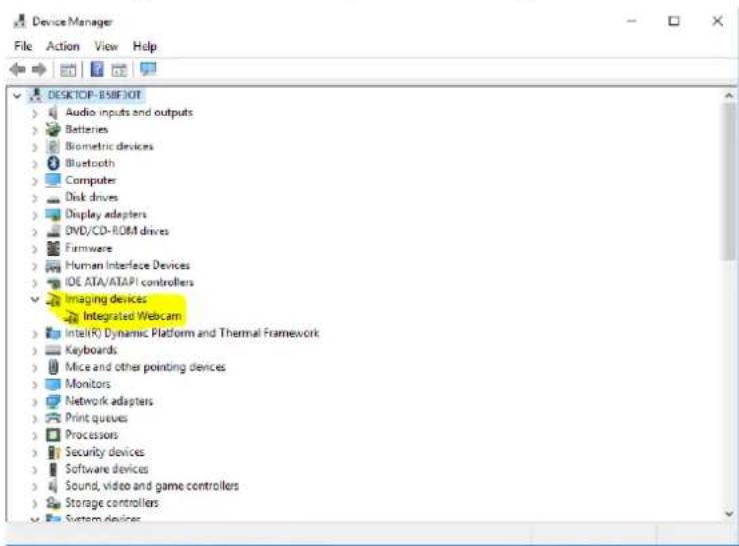The image size is (739, 546).
Task: Select the DESKTOP computer name label
Action: point(94,95)
